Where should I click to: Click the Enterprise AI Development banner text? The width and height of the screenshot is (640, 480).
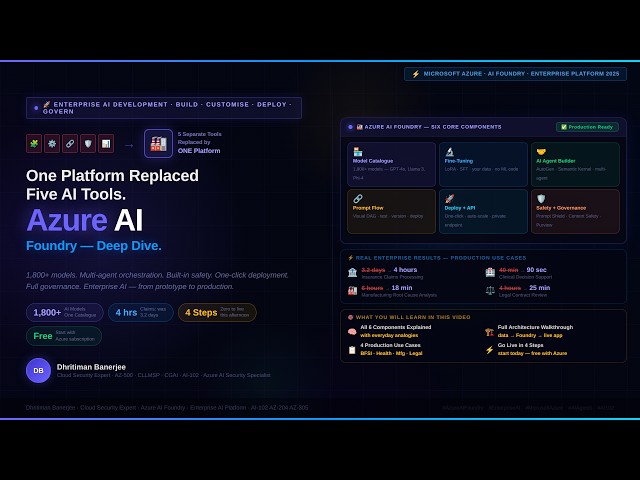pyautogui.click(x=167, y=108)
